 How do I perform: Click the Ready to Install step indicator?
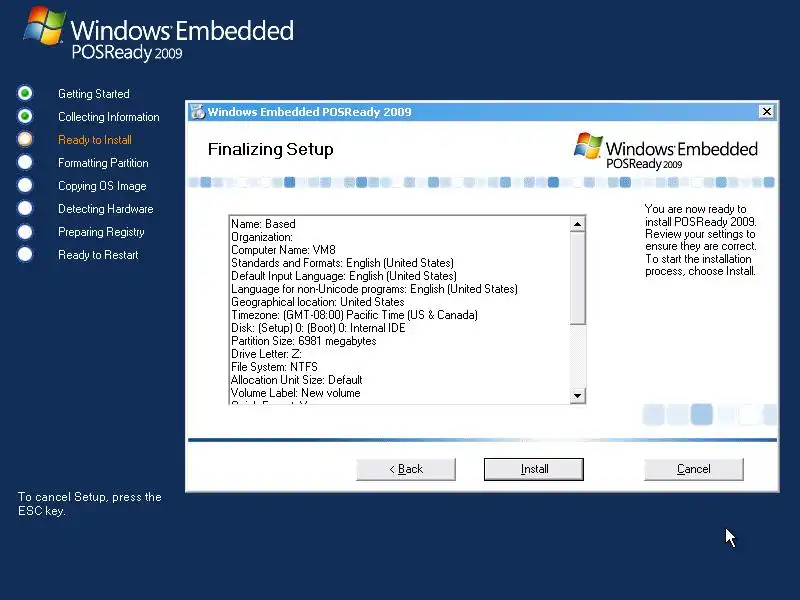click(25, 139)
